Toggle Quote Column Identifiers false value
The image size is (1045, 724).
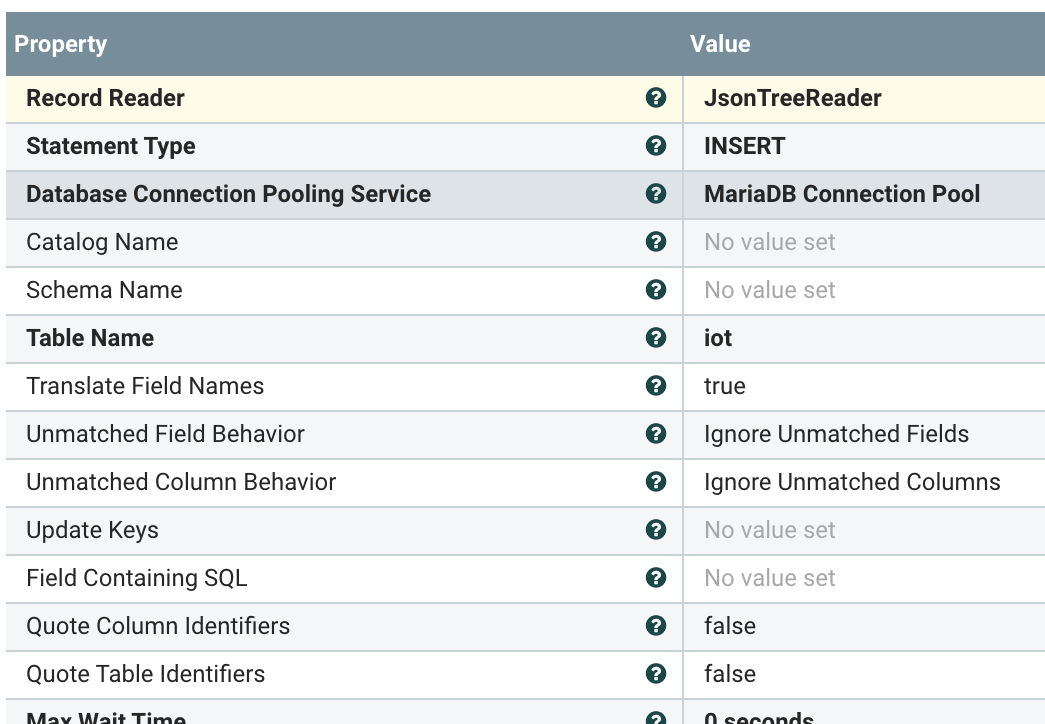pyautogui.click(x=730, y=626)
